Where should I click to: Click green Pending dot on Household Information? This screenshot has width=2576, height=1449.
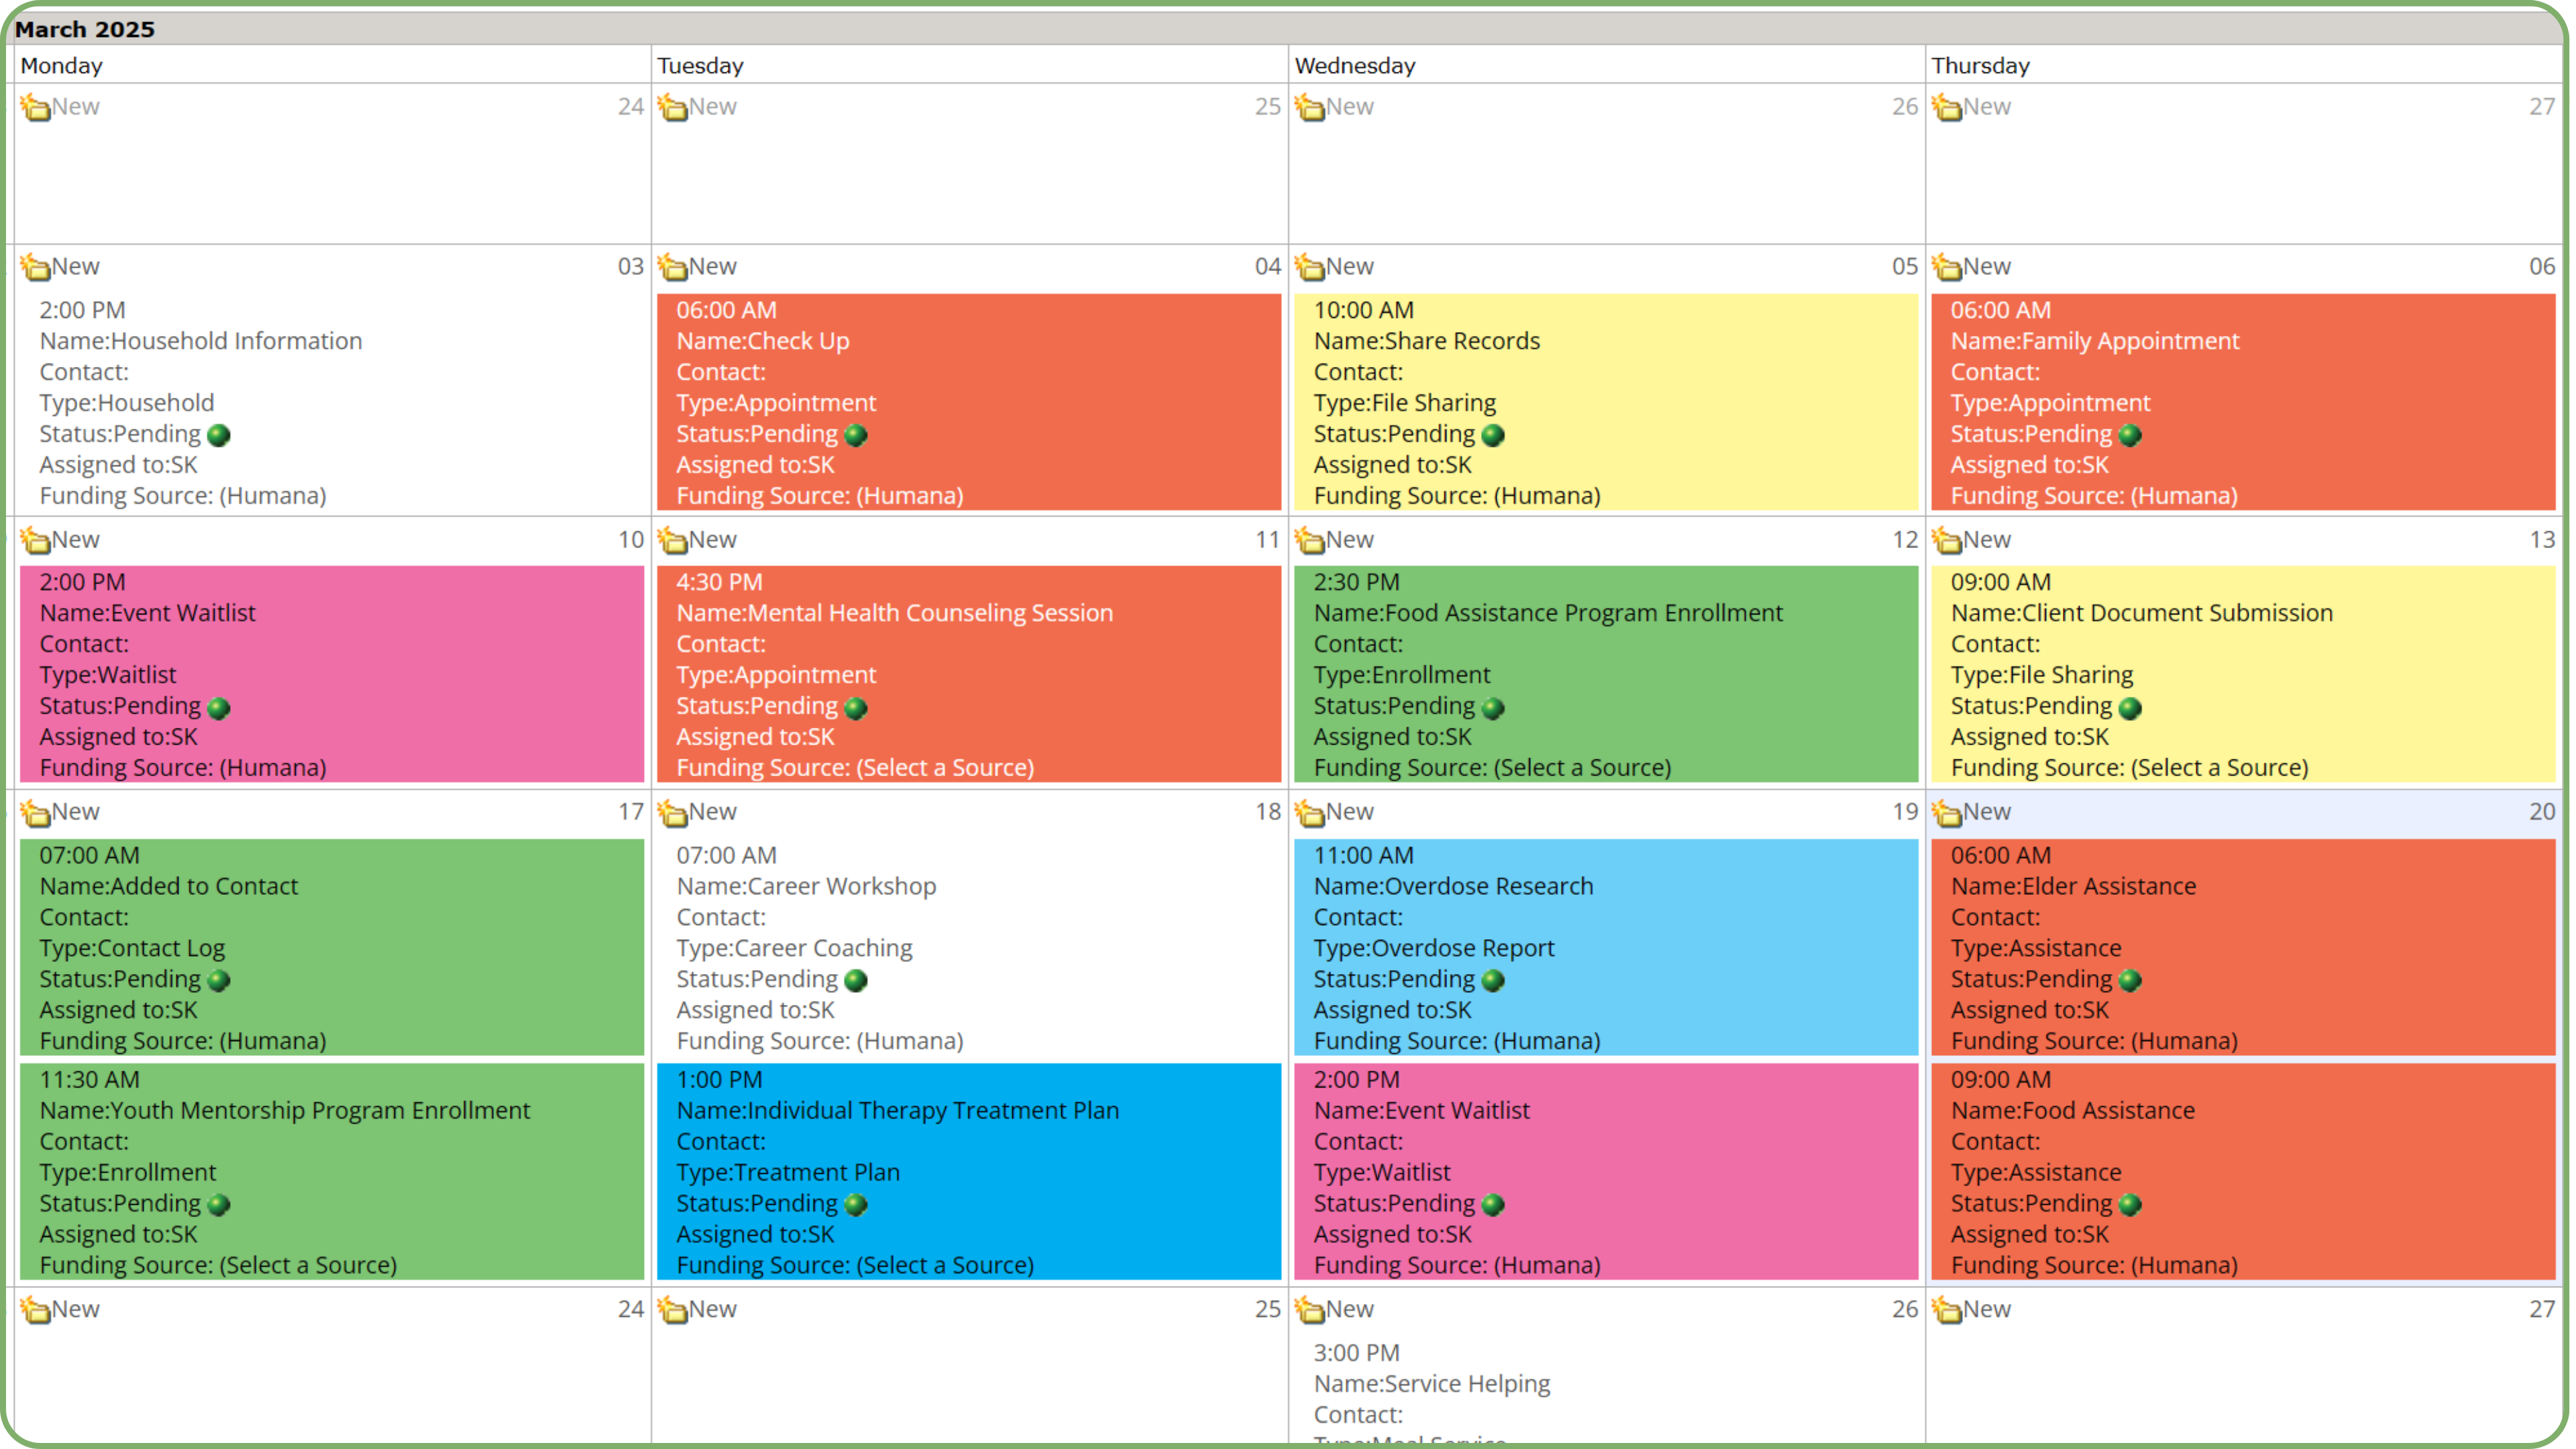point(218,435)
